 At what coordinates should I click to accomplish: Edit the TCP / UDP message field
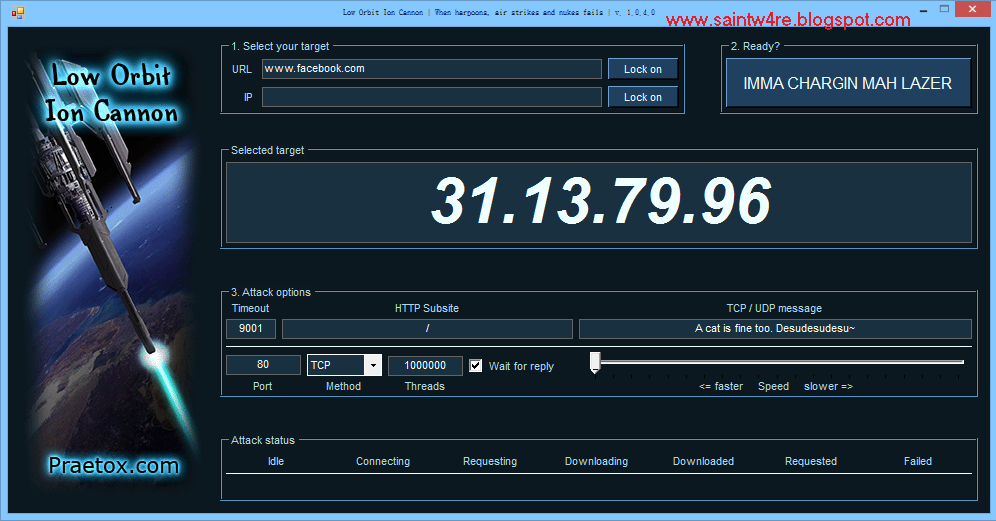[x=775, y=328]
